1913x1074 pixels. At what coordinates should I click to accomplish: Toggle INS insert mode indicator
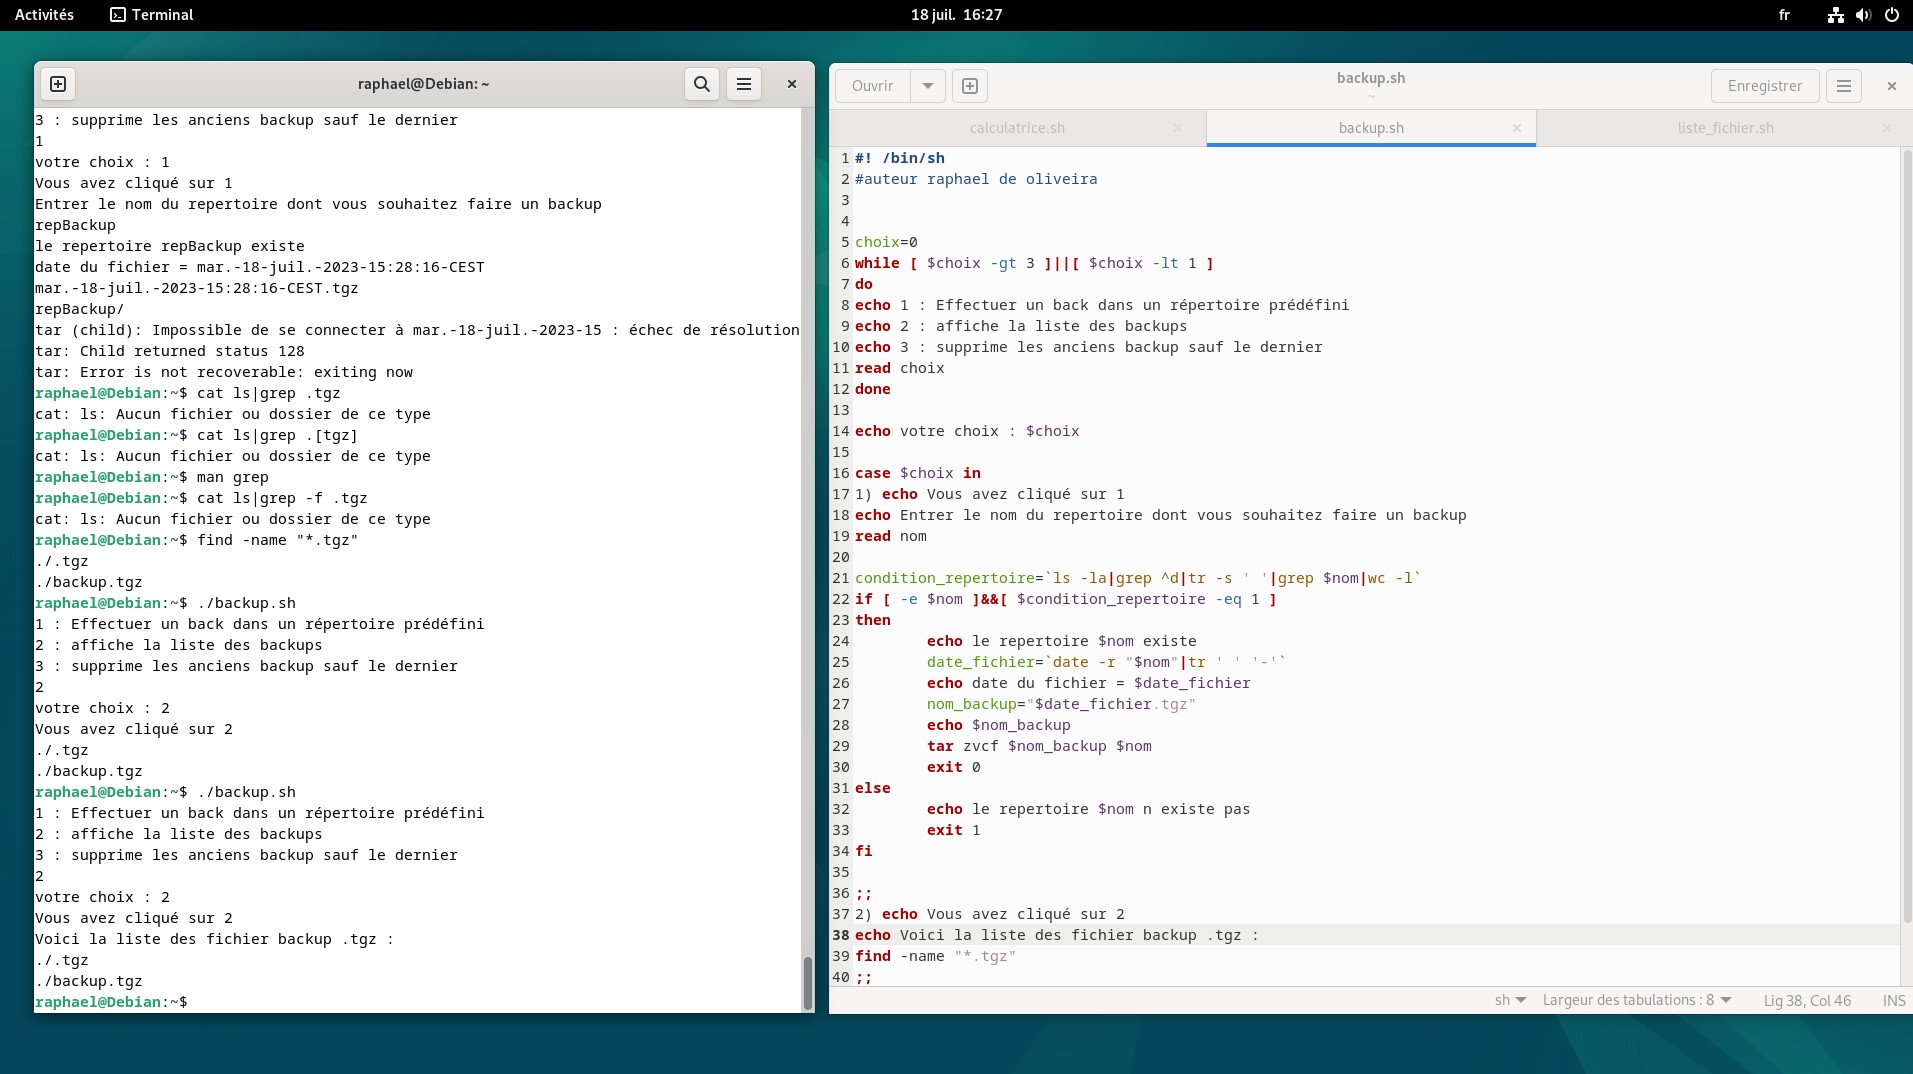coord(1894,1000)
